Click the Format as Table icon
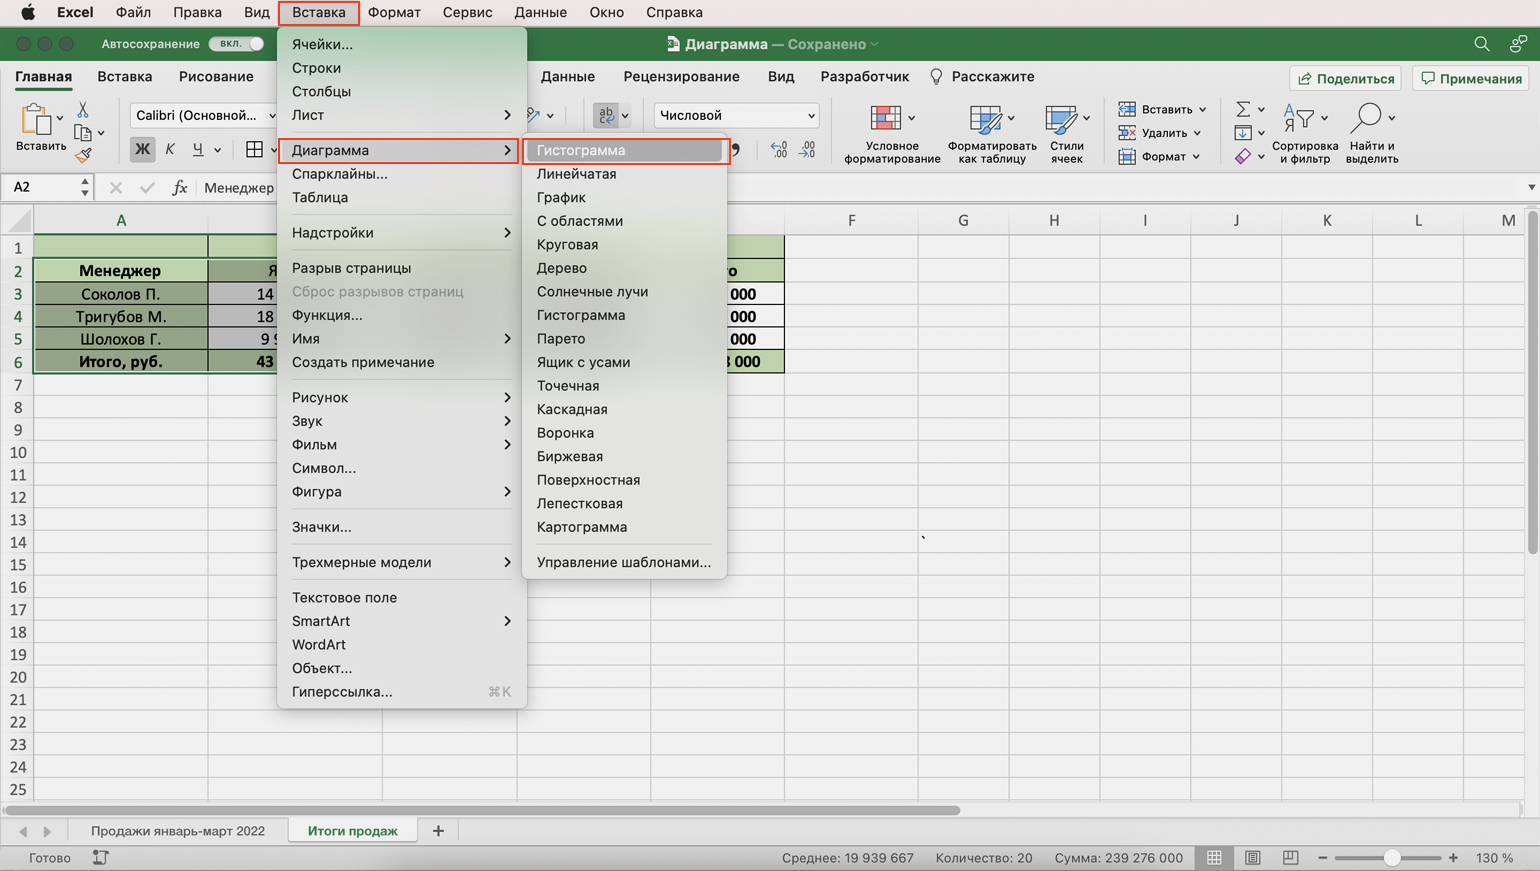Image resolution: width=1540 pixels, height=871 pixels. (991, 134)
